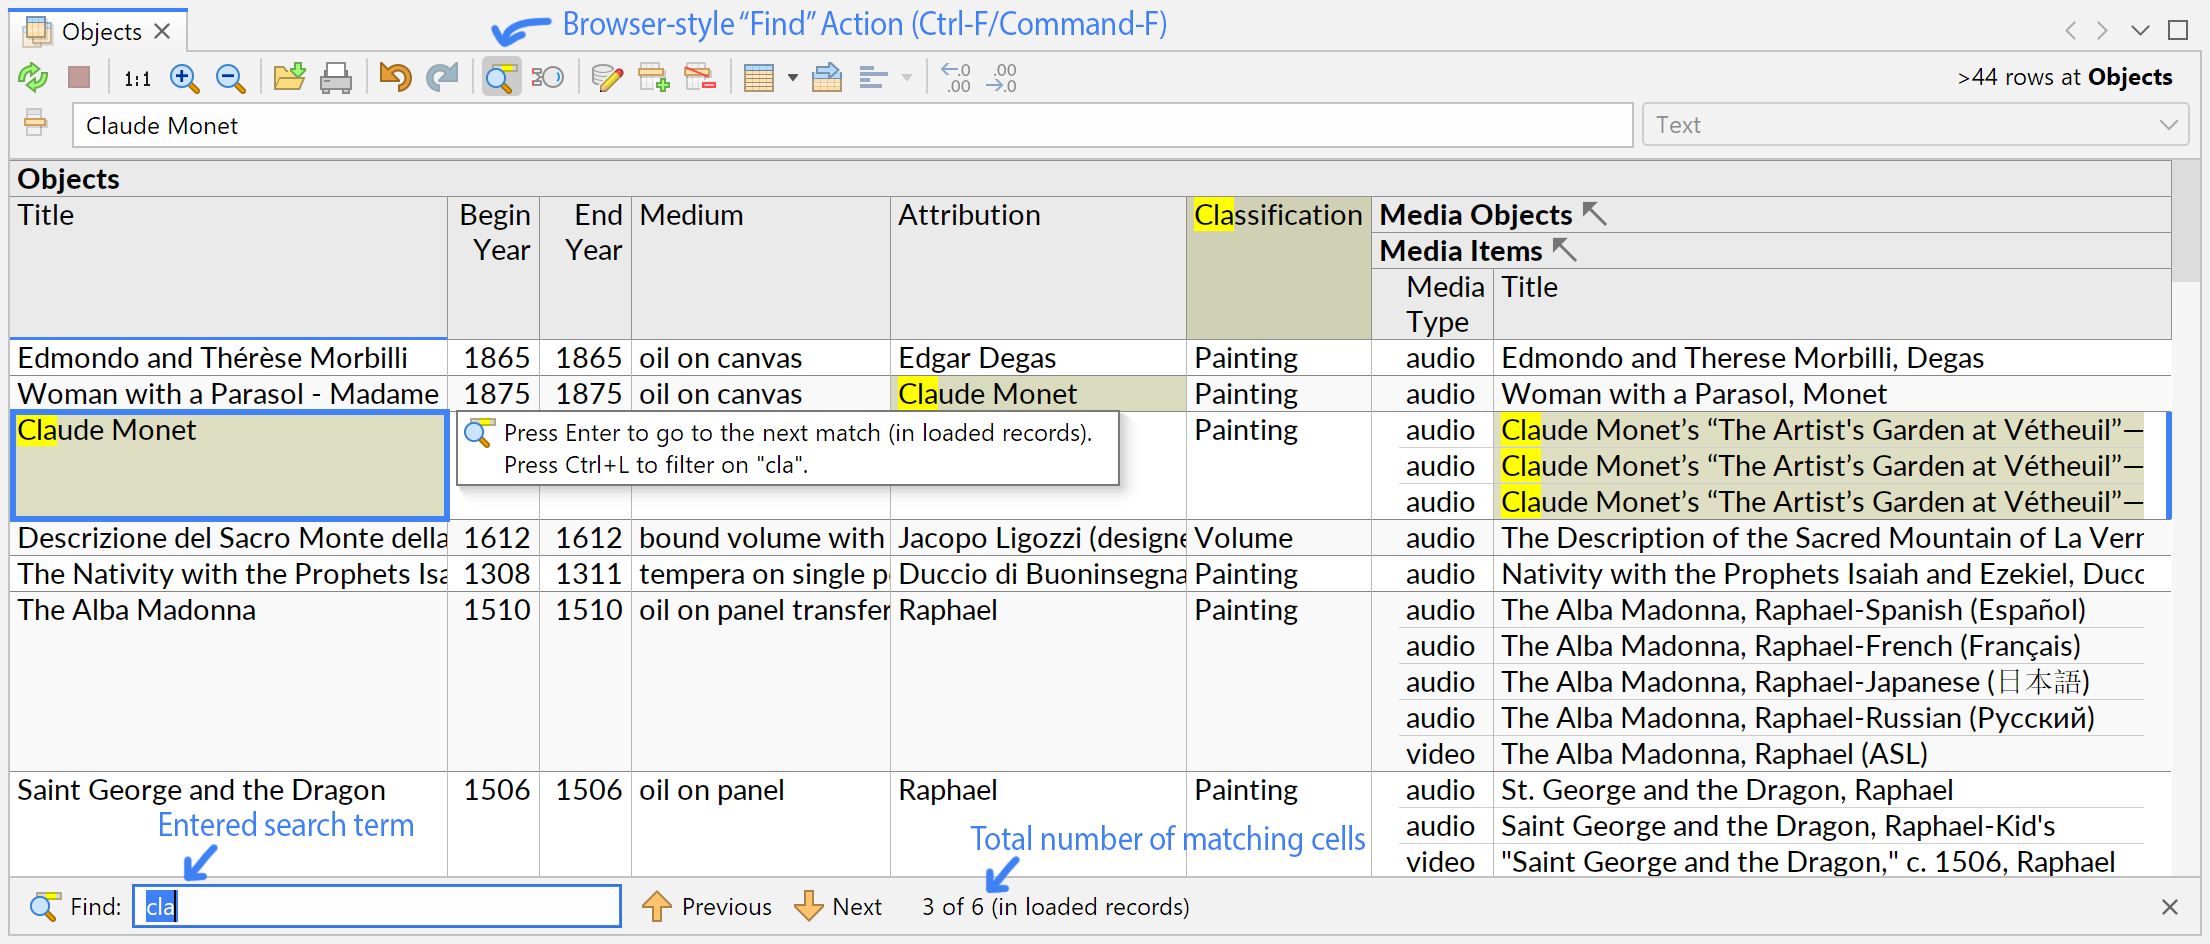
Task: Click the Edit Data pencil icon
Action: 607,77
